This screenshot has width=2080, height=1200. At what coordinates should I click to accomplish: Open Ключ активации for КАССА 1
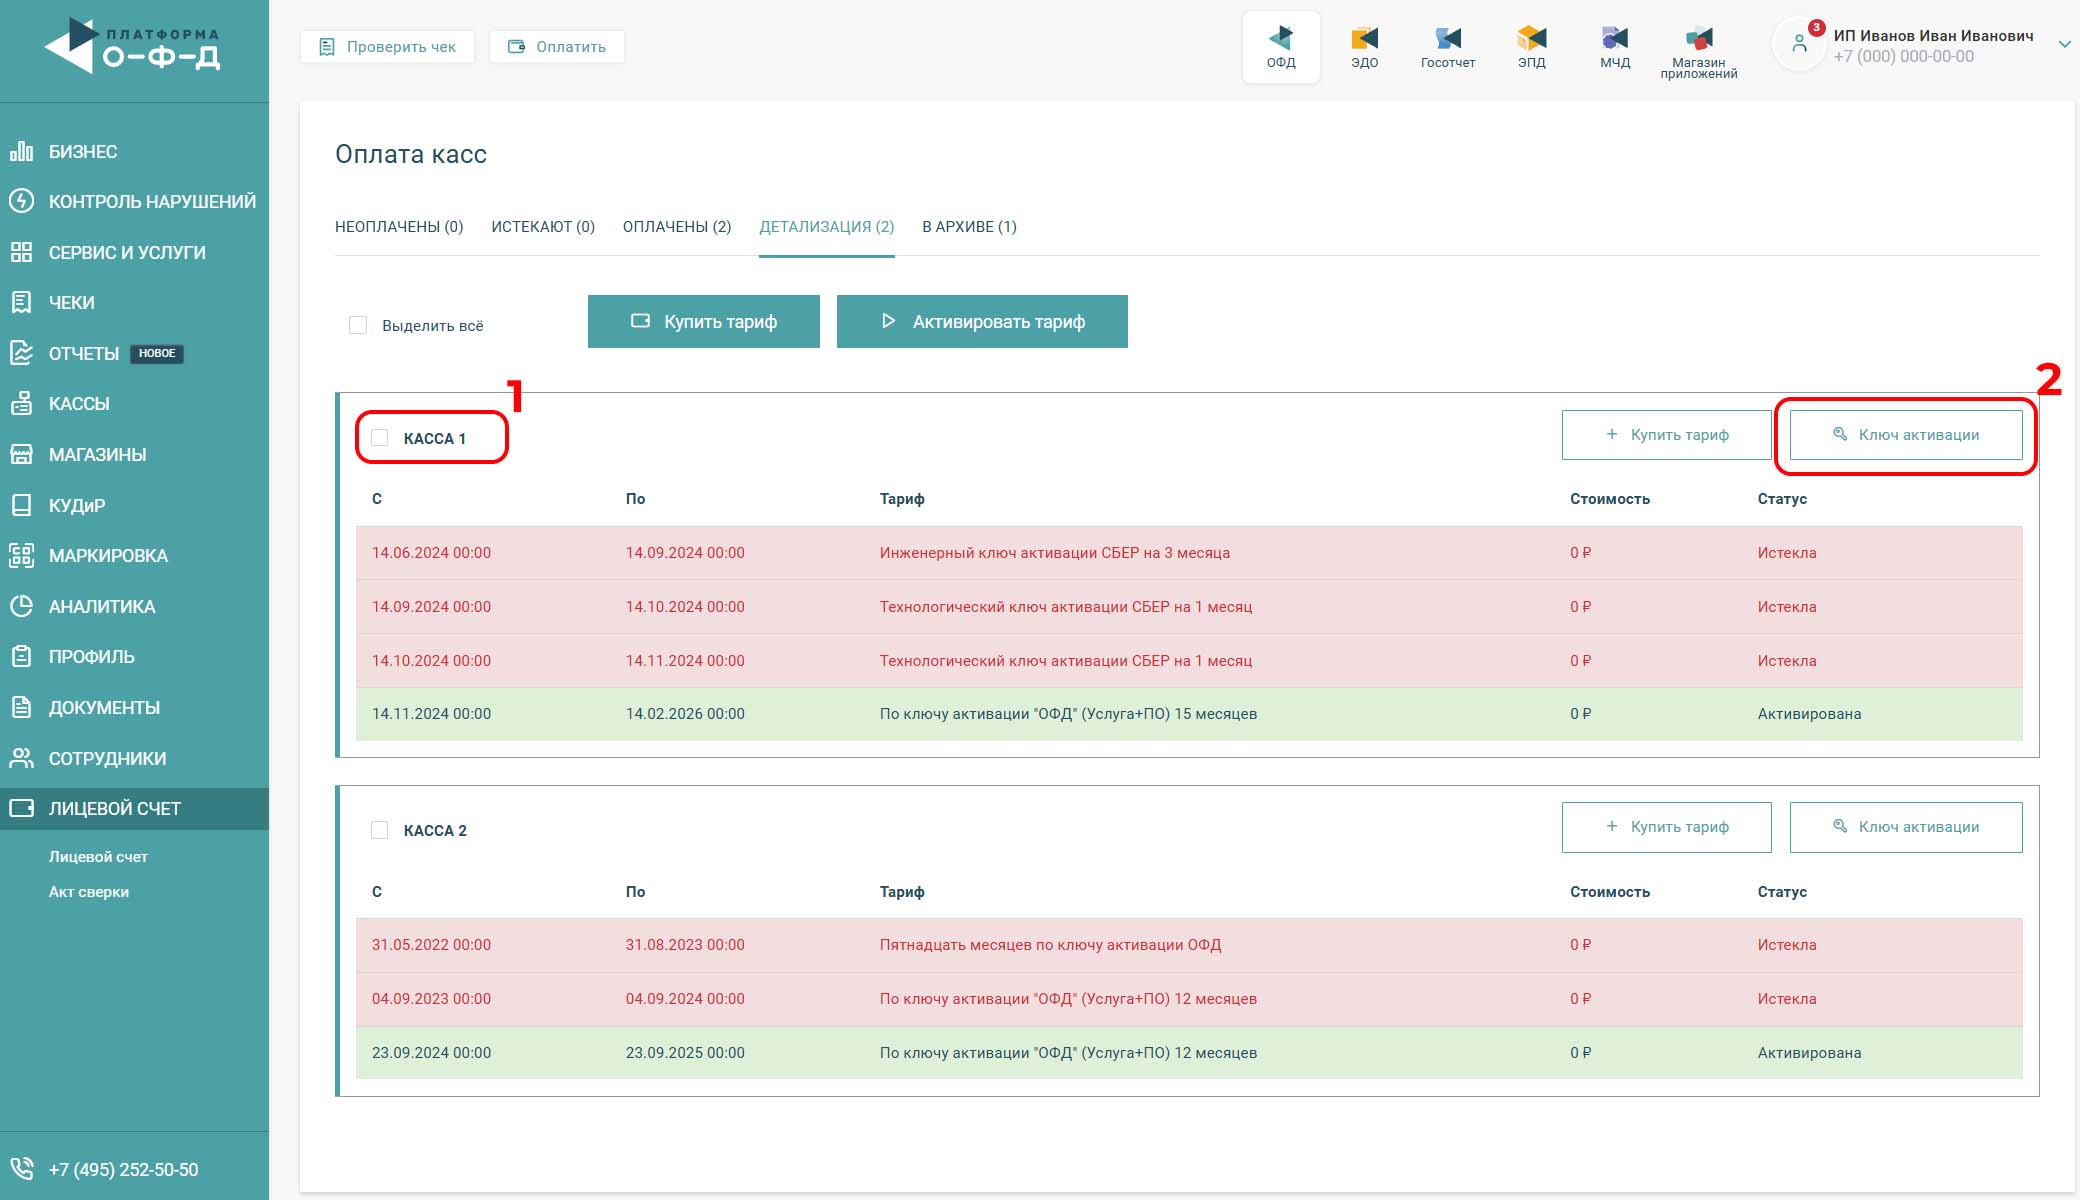click(1906, 435)
